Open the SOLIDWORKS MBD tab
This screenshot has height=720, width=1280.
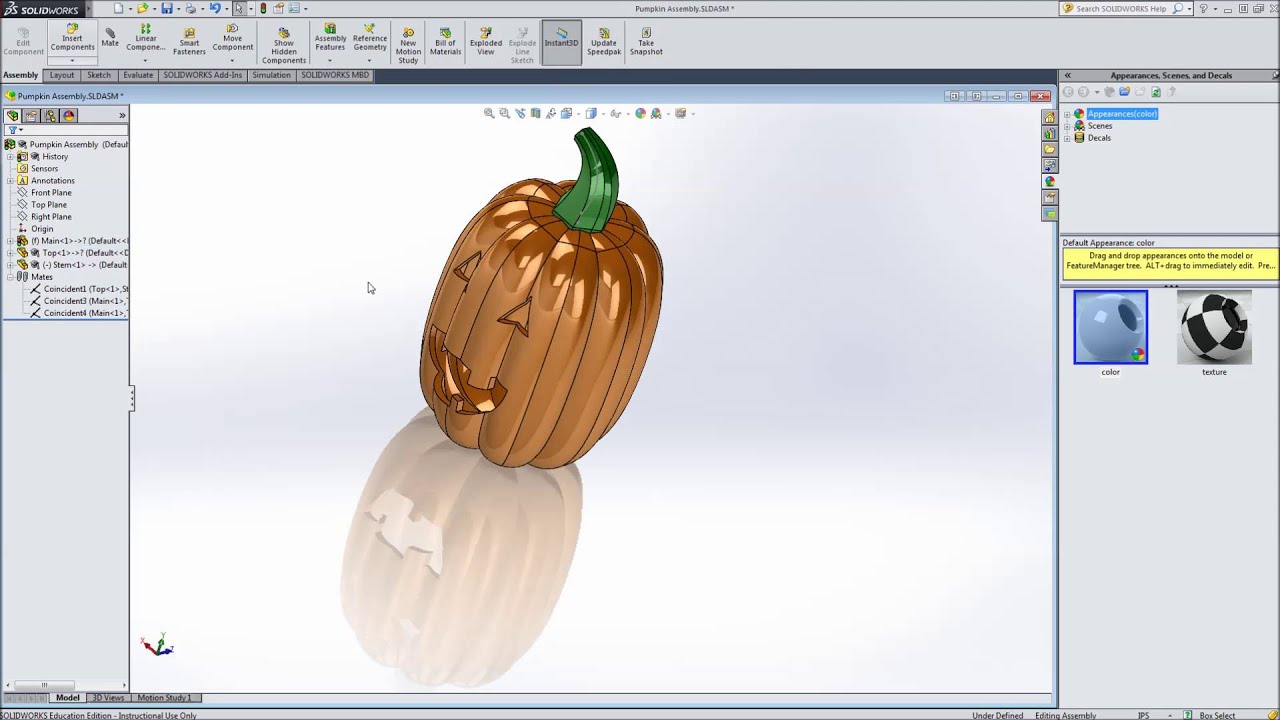[335, 75]
